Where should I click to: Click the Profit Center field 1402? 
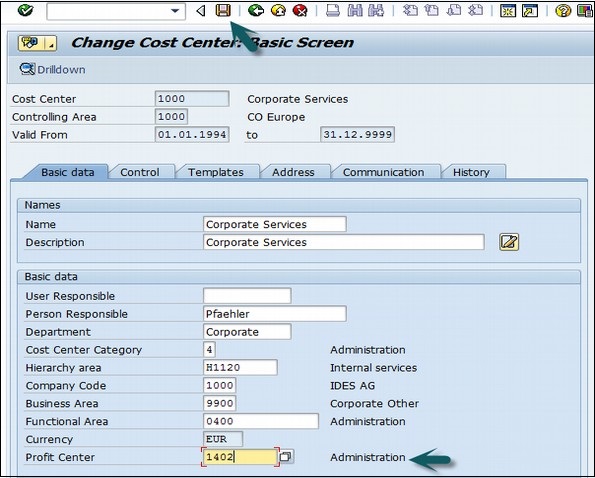[240, 457]
